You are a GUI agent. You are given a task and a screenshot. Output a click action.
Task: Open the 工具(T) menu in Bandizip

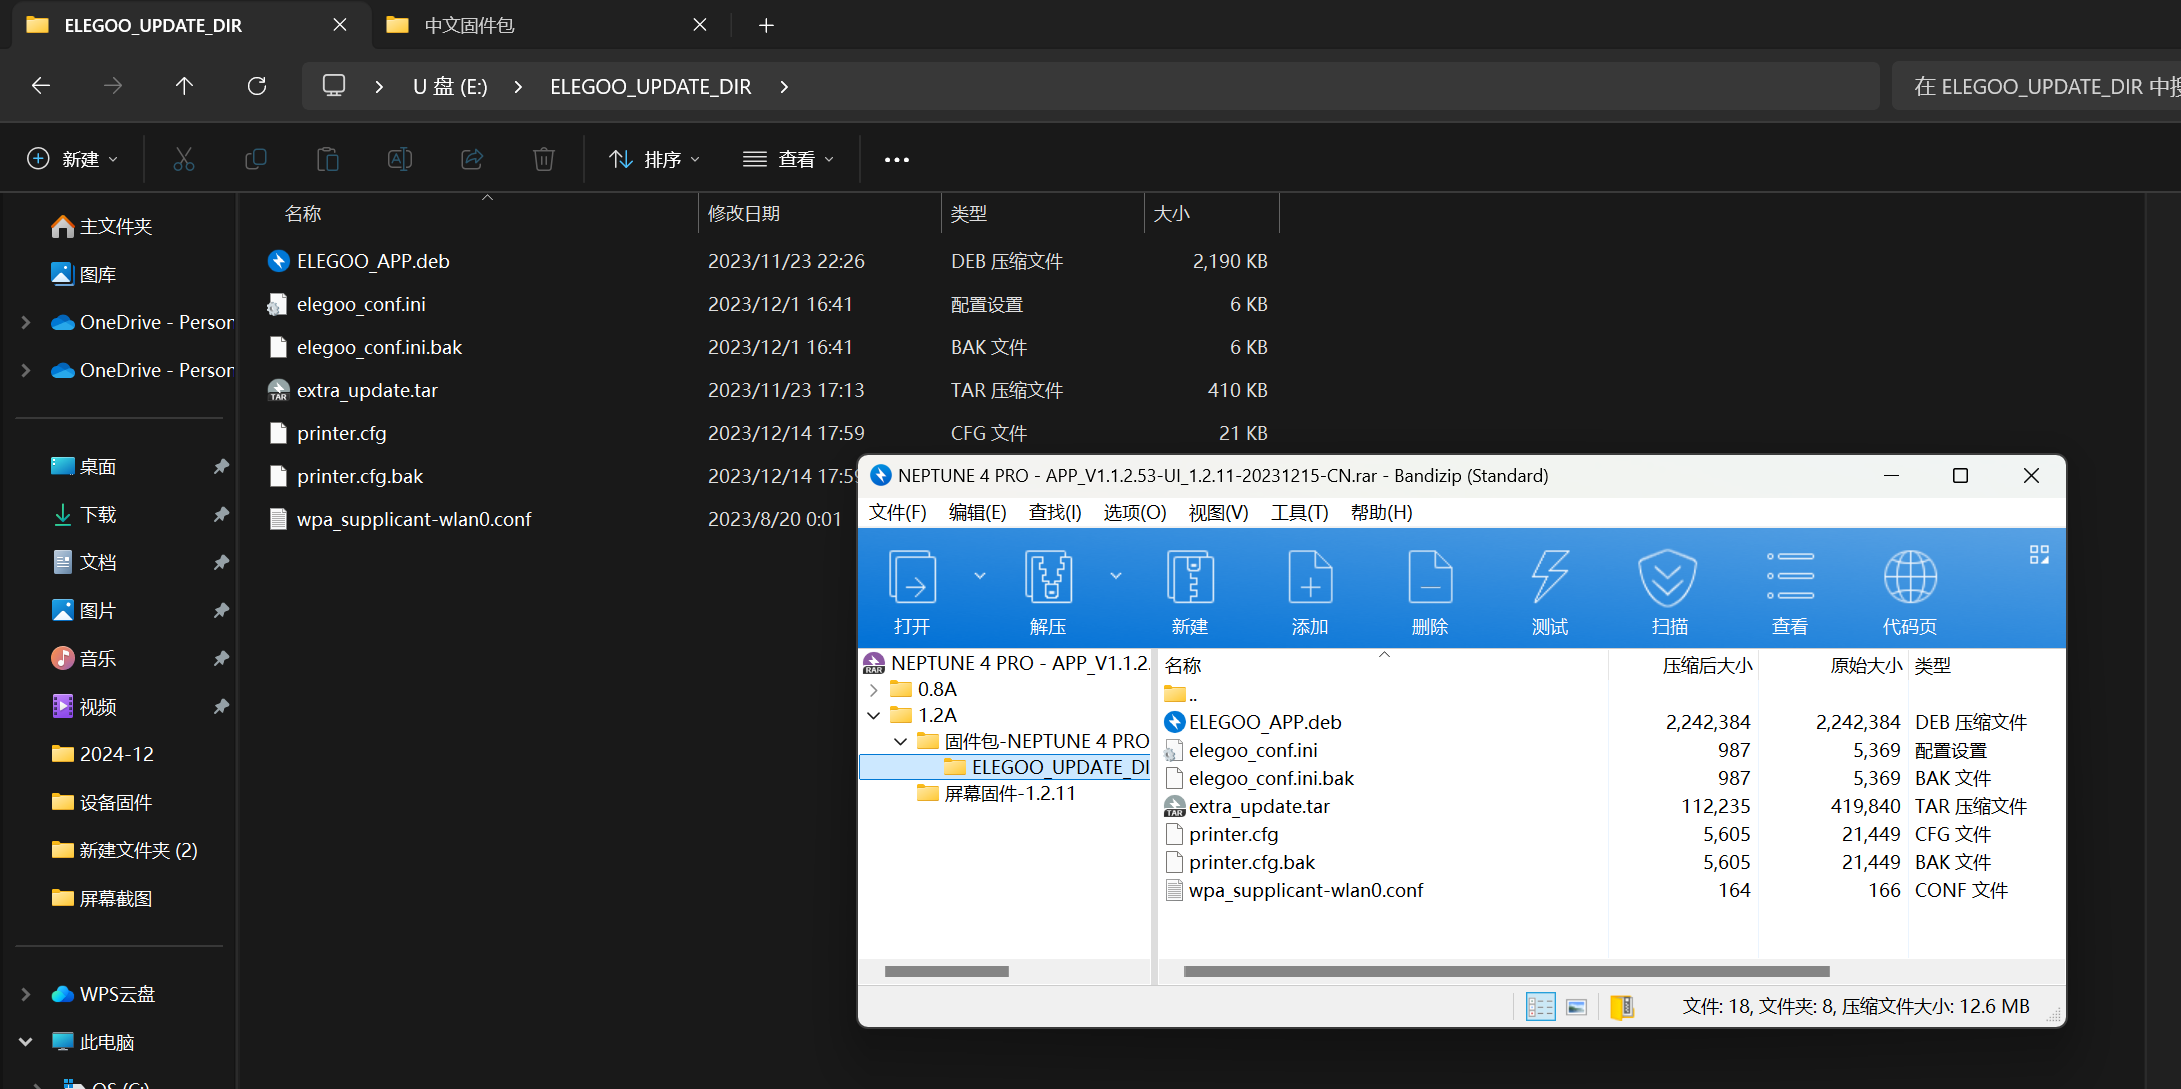pos(1298,513)
